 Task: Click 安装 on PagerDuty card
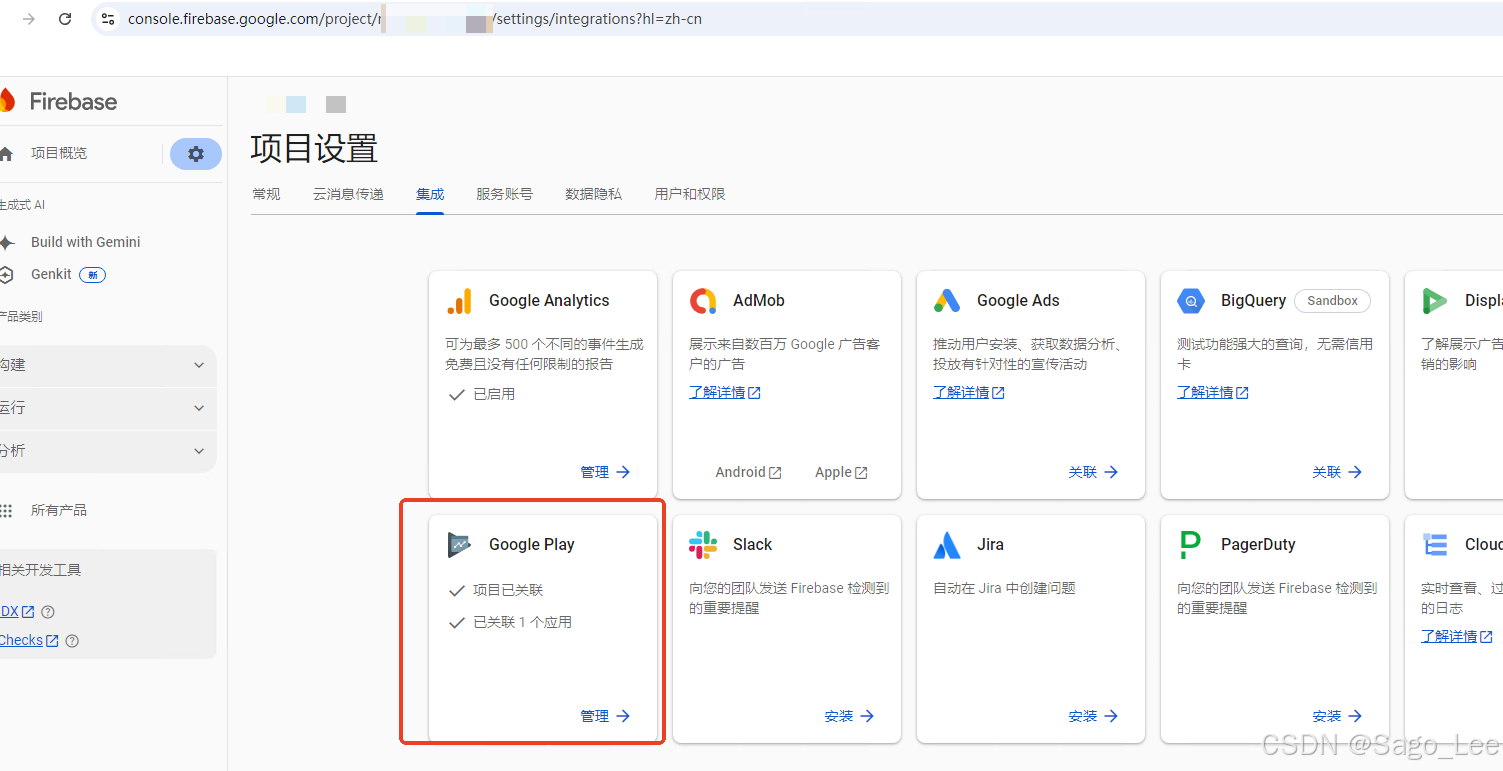pyautogui.click(x=1338, y=716)
